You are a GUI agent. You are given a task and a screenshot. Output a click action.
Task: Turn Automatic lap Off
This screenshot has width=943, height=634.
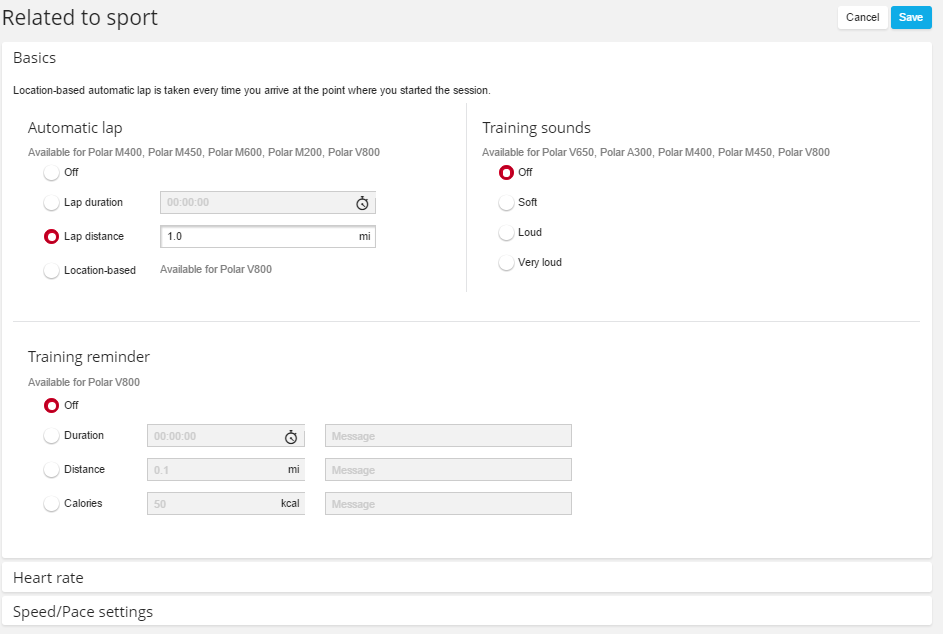[x=52, y=173]
